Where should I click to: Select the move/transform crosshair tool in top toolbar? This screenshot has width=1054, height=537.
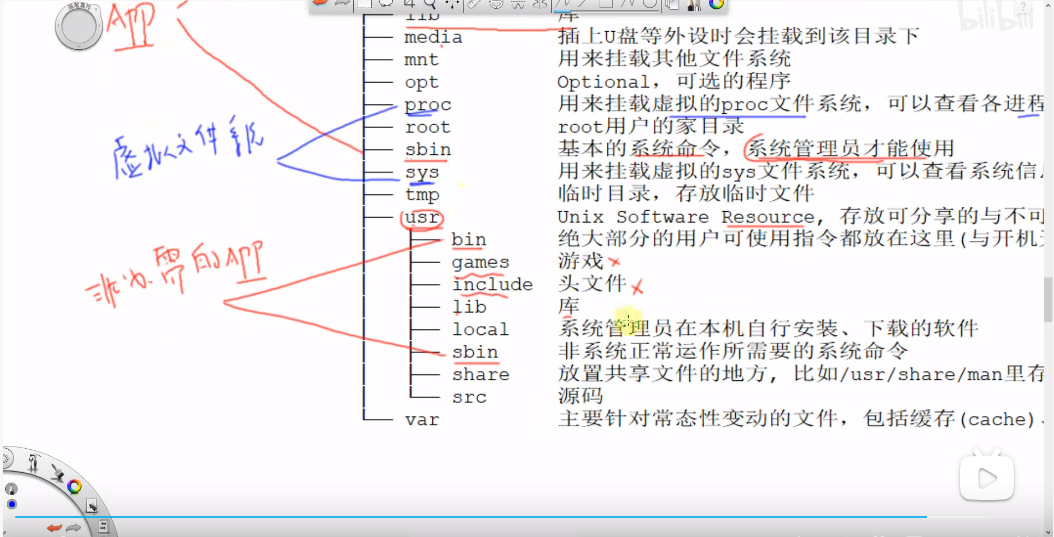[x=452, y=4]
